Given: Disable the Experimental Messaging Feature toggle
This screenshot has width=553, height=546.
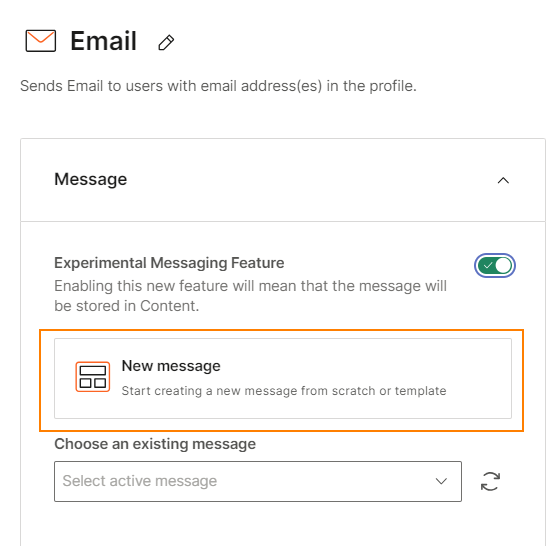Looking at the screenshot, I should (494, 266).
